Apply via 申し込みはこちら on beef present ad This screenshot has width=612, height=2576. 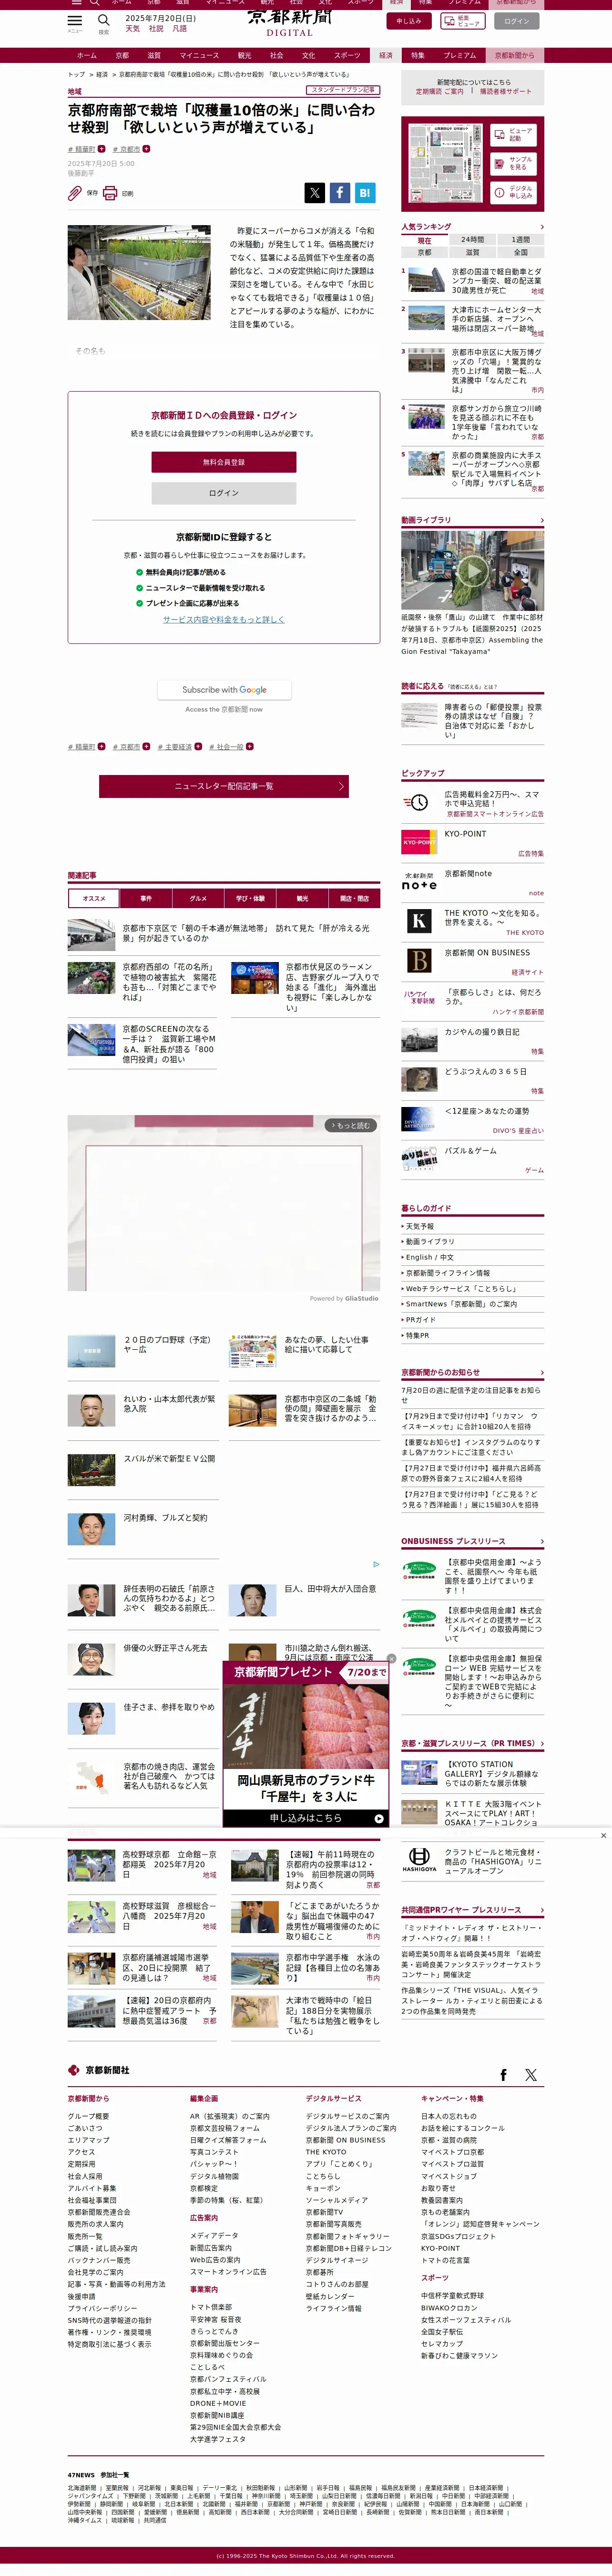click(305, 1818)
